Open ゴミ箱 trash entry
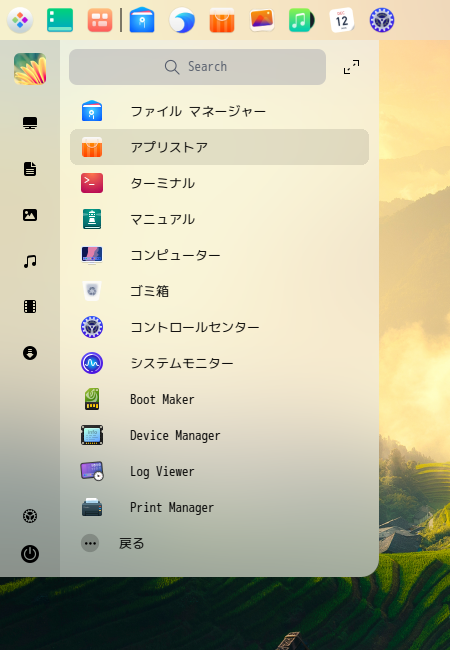Image resolution: width=450 pixels, height=650 pixels. (x=219, y=291)
